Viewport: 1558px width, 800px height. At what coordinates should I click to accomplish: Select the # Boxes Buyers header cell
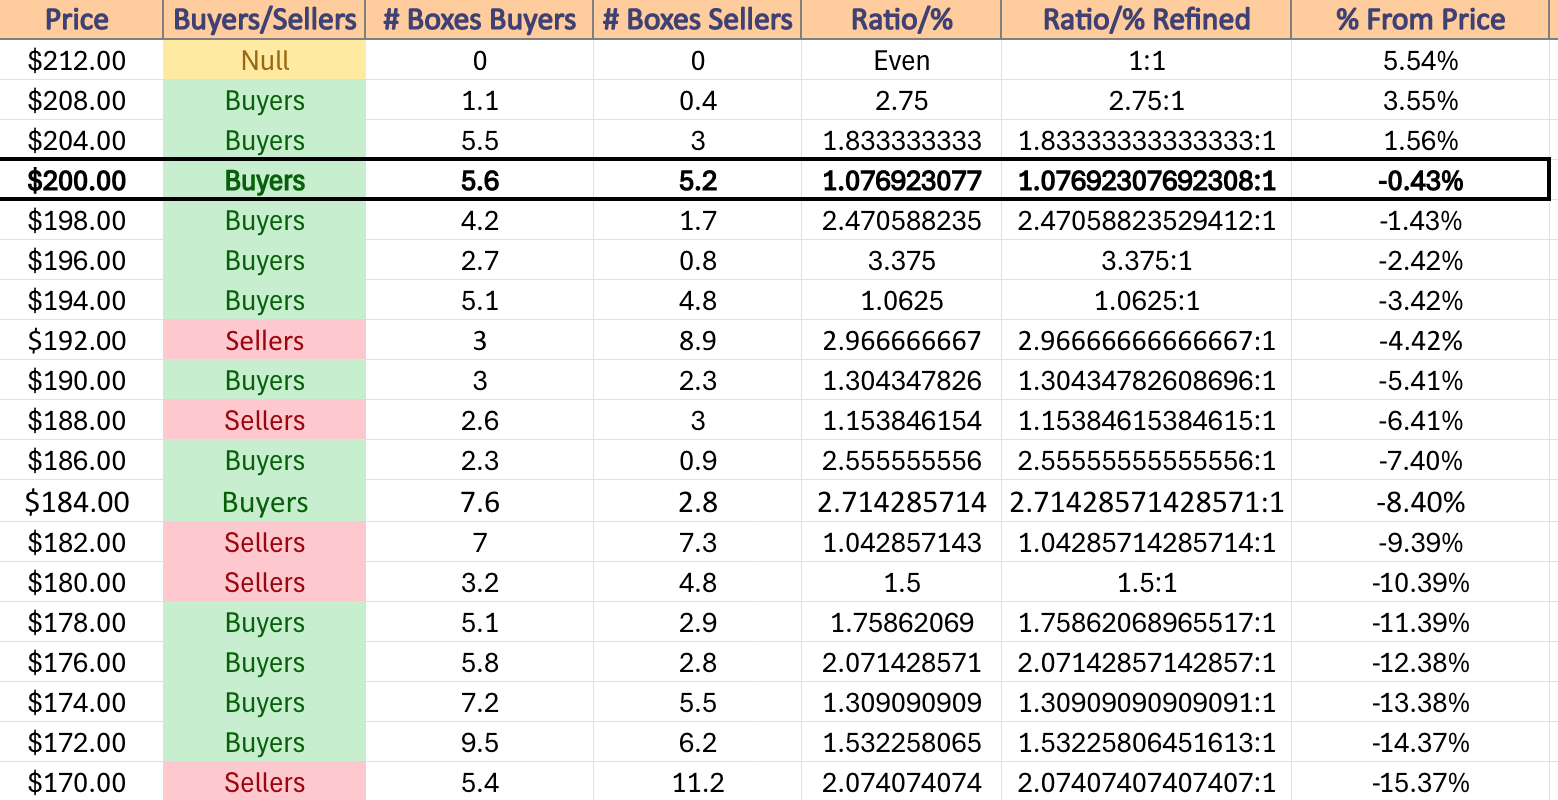coord(479,20)
